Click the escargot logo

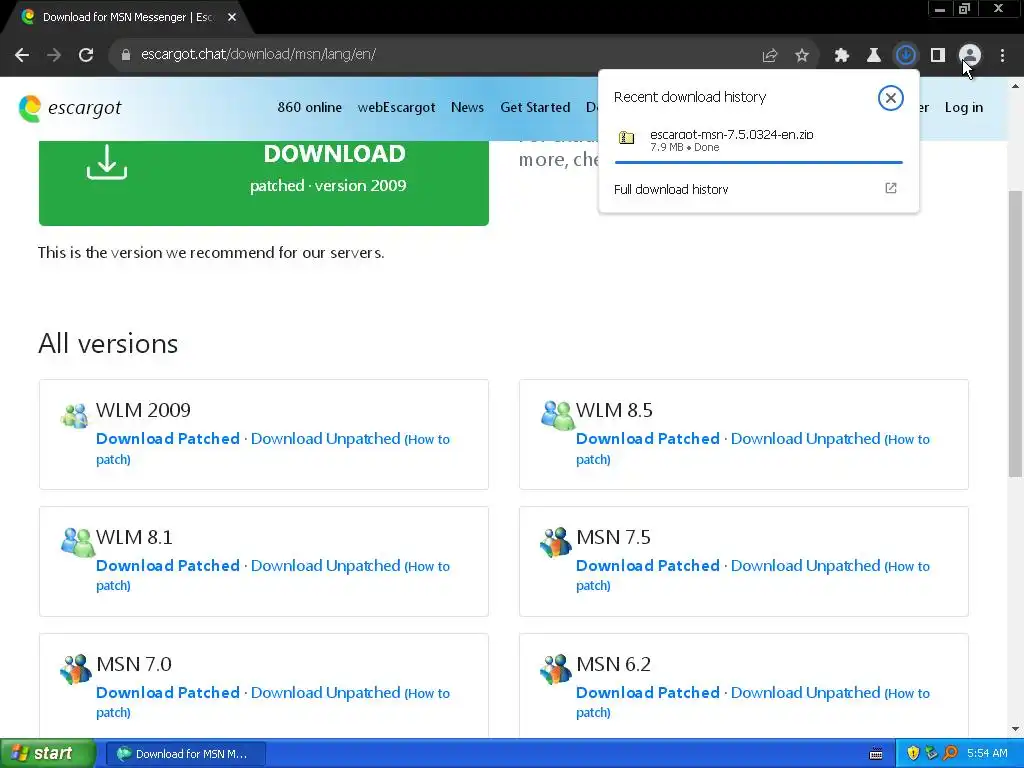pyautogui.click(x=70, y=108)
